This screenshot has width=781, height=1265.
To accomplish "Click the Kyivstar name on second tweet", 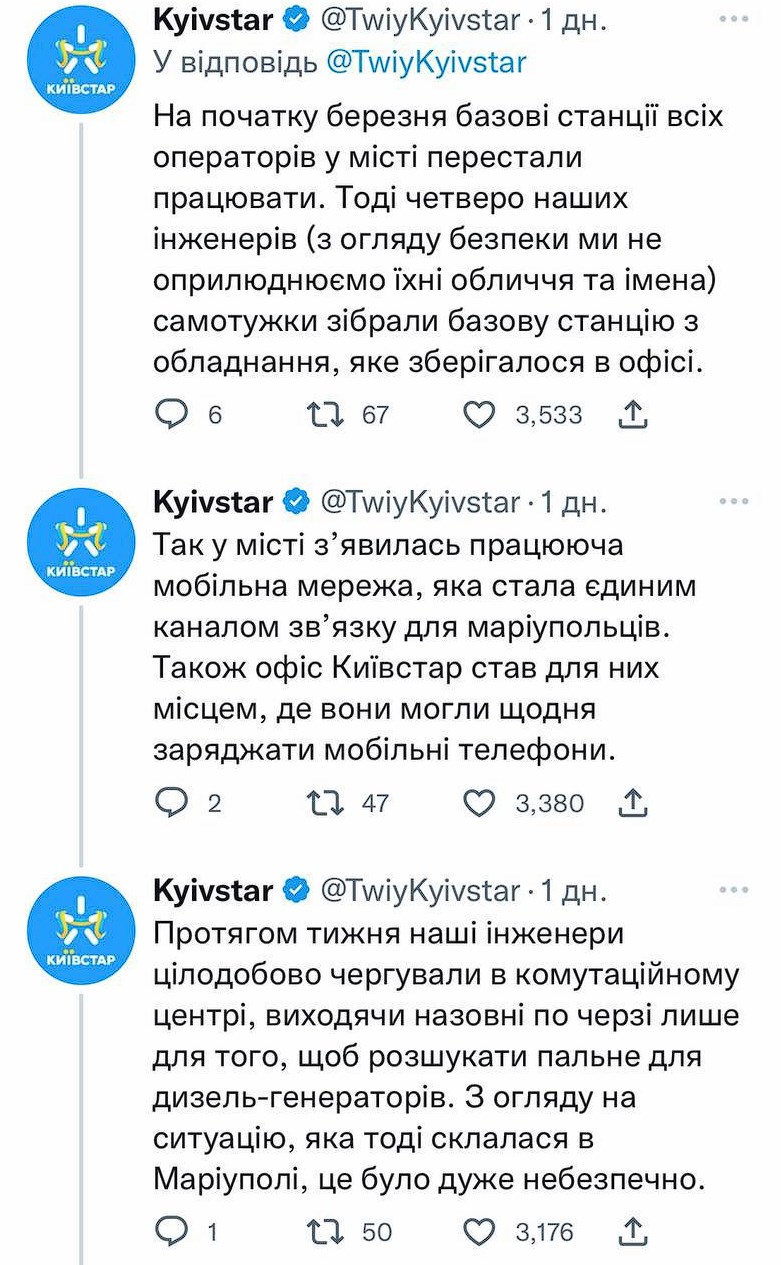I will pyautogui.click(x=213, y=500).
